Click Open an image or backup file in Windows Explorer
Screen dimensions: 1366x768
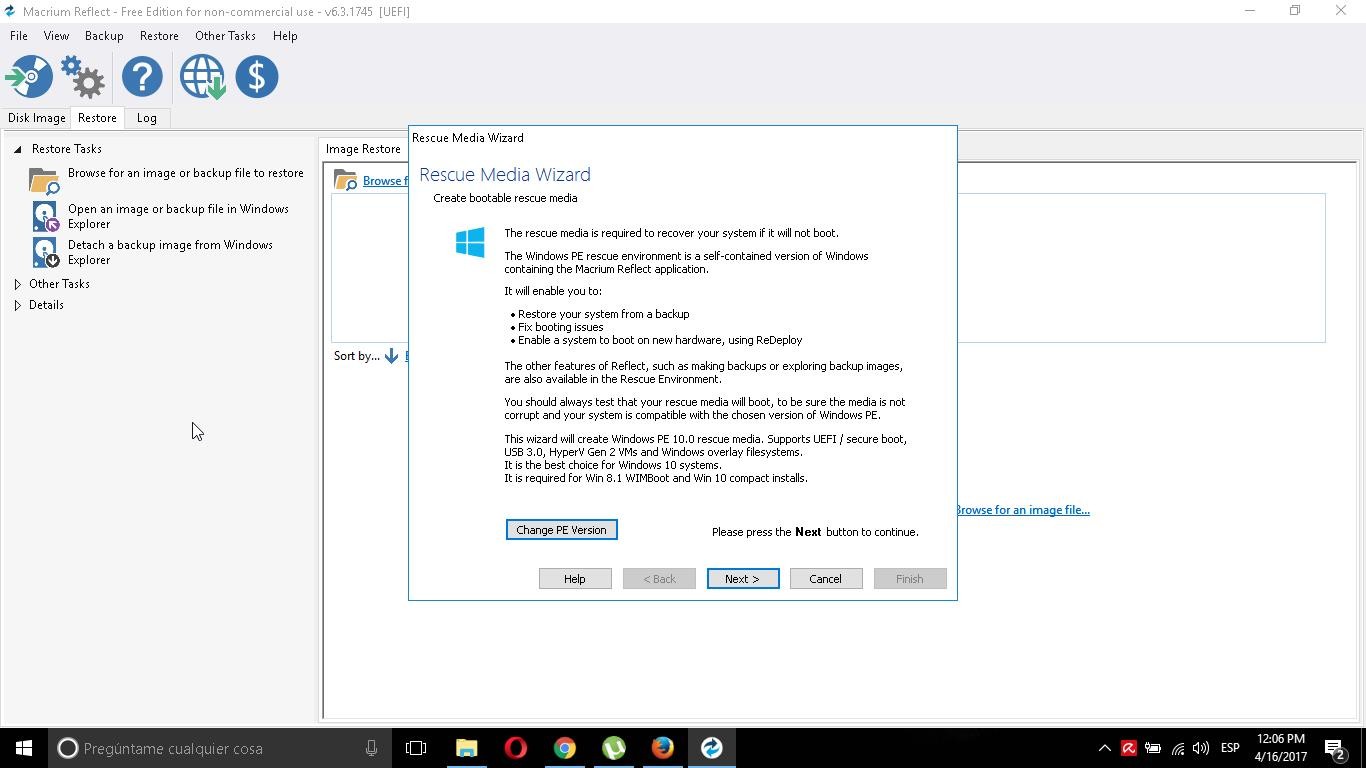178,216
